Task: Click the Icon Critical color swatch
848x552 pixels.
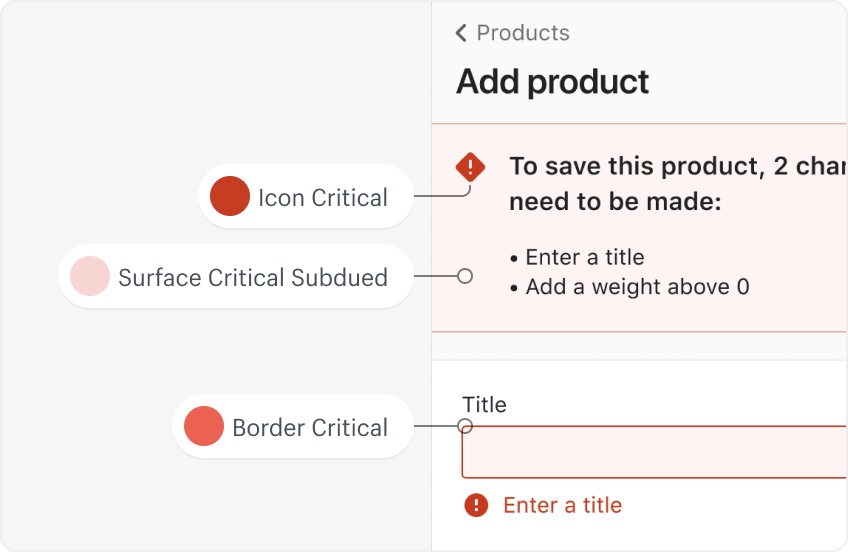Action: (x=230, y=197)
